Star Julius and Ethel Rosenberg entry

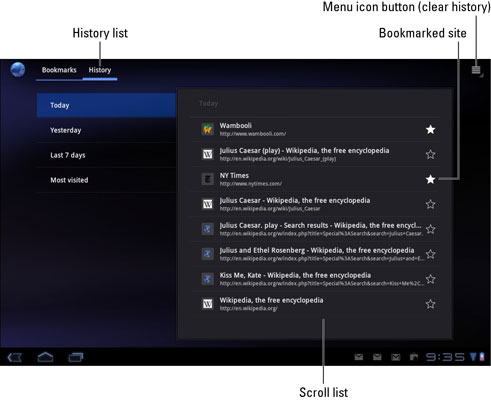tap(431, 254)
